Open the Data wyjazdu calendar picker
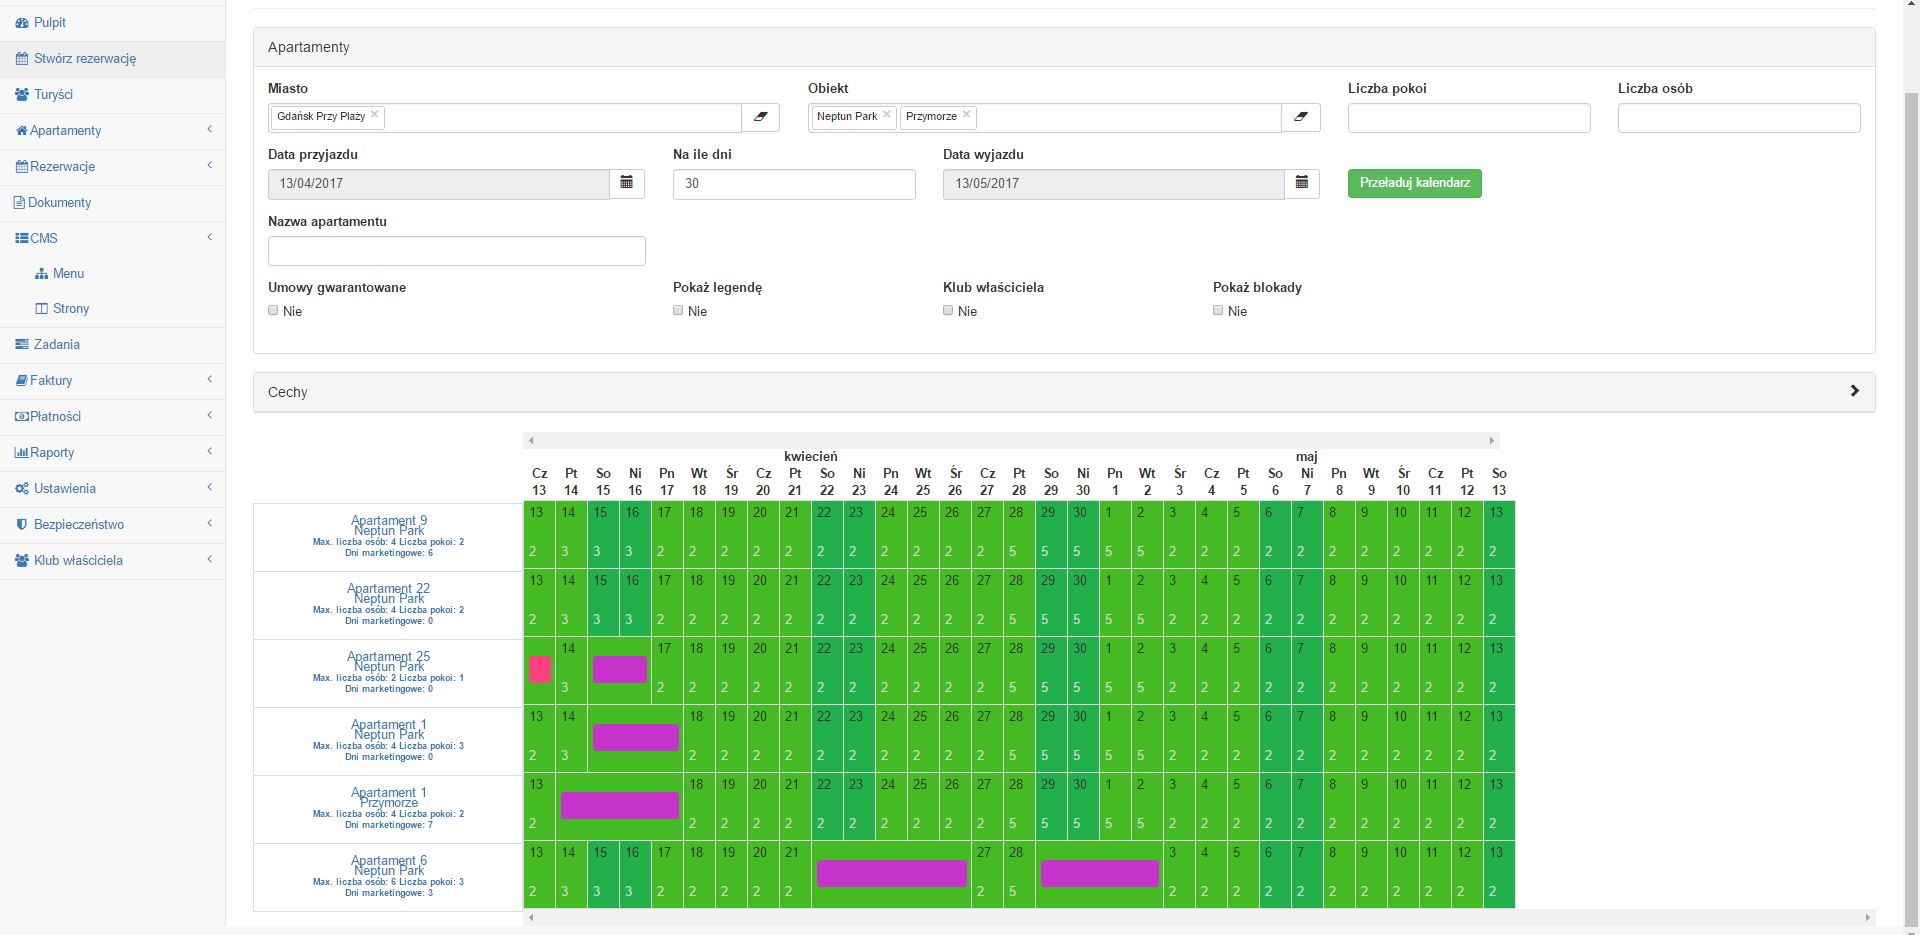 [1302, 183]
